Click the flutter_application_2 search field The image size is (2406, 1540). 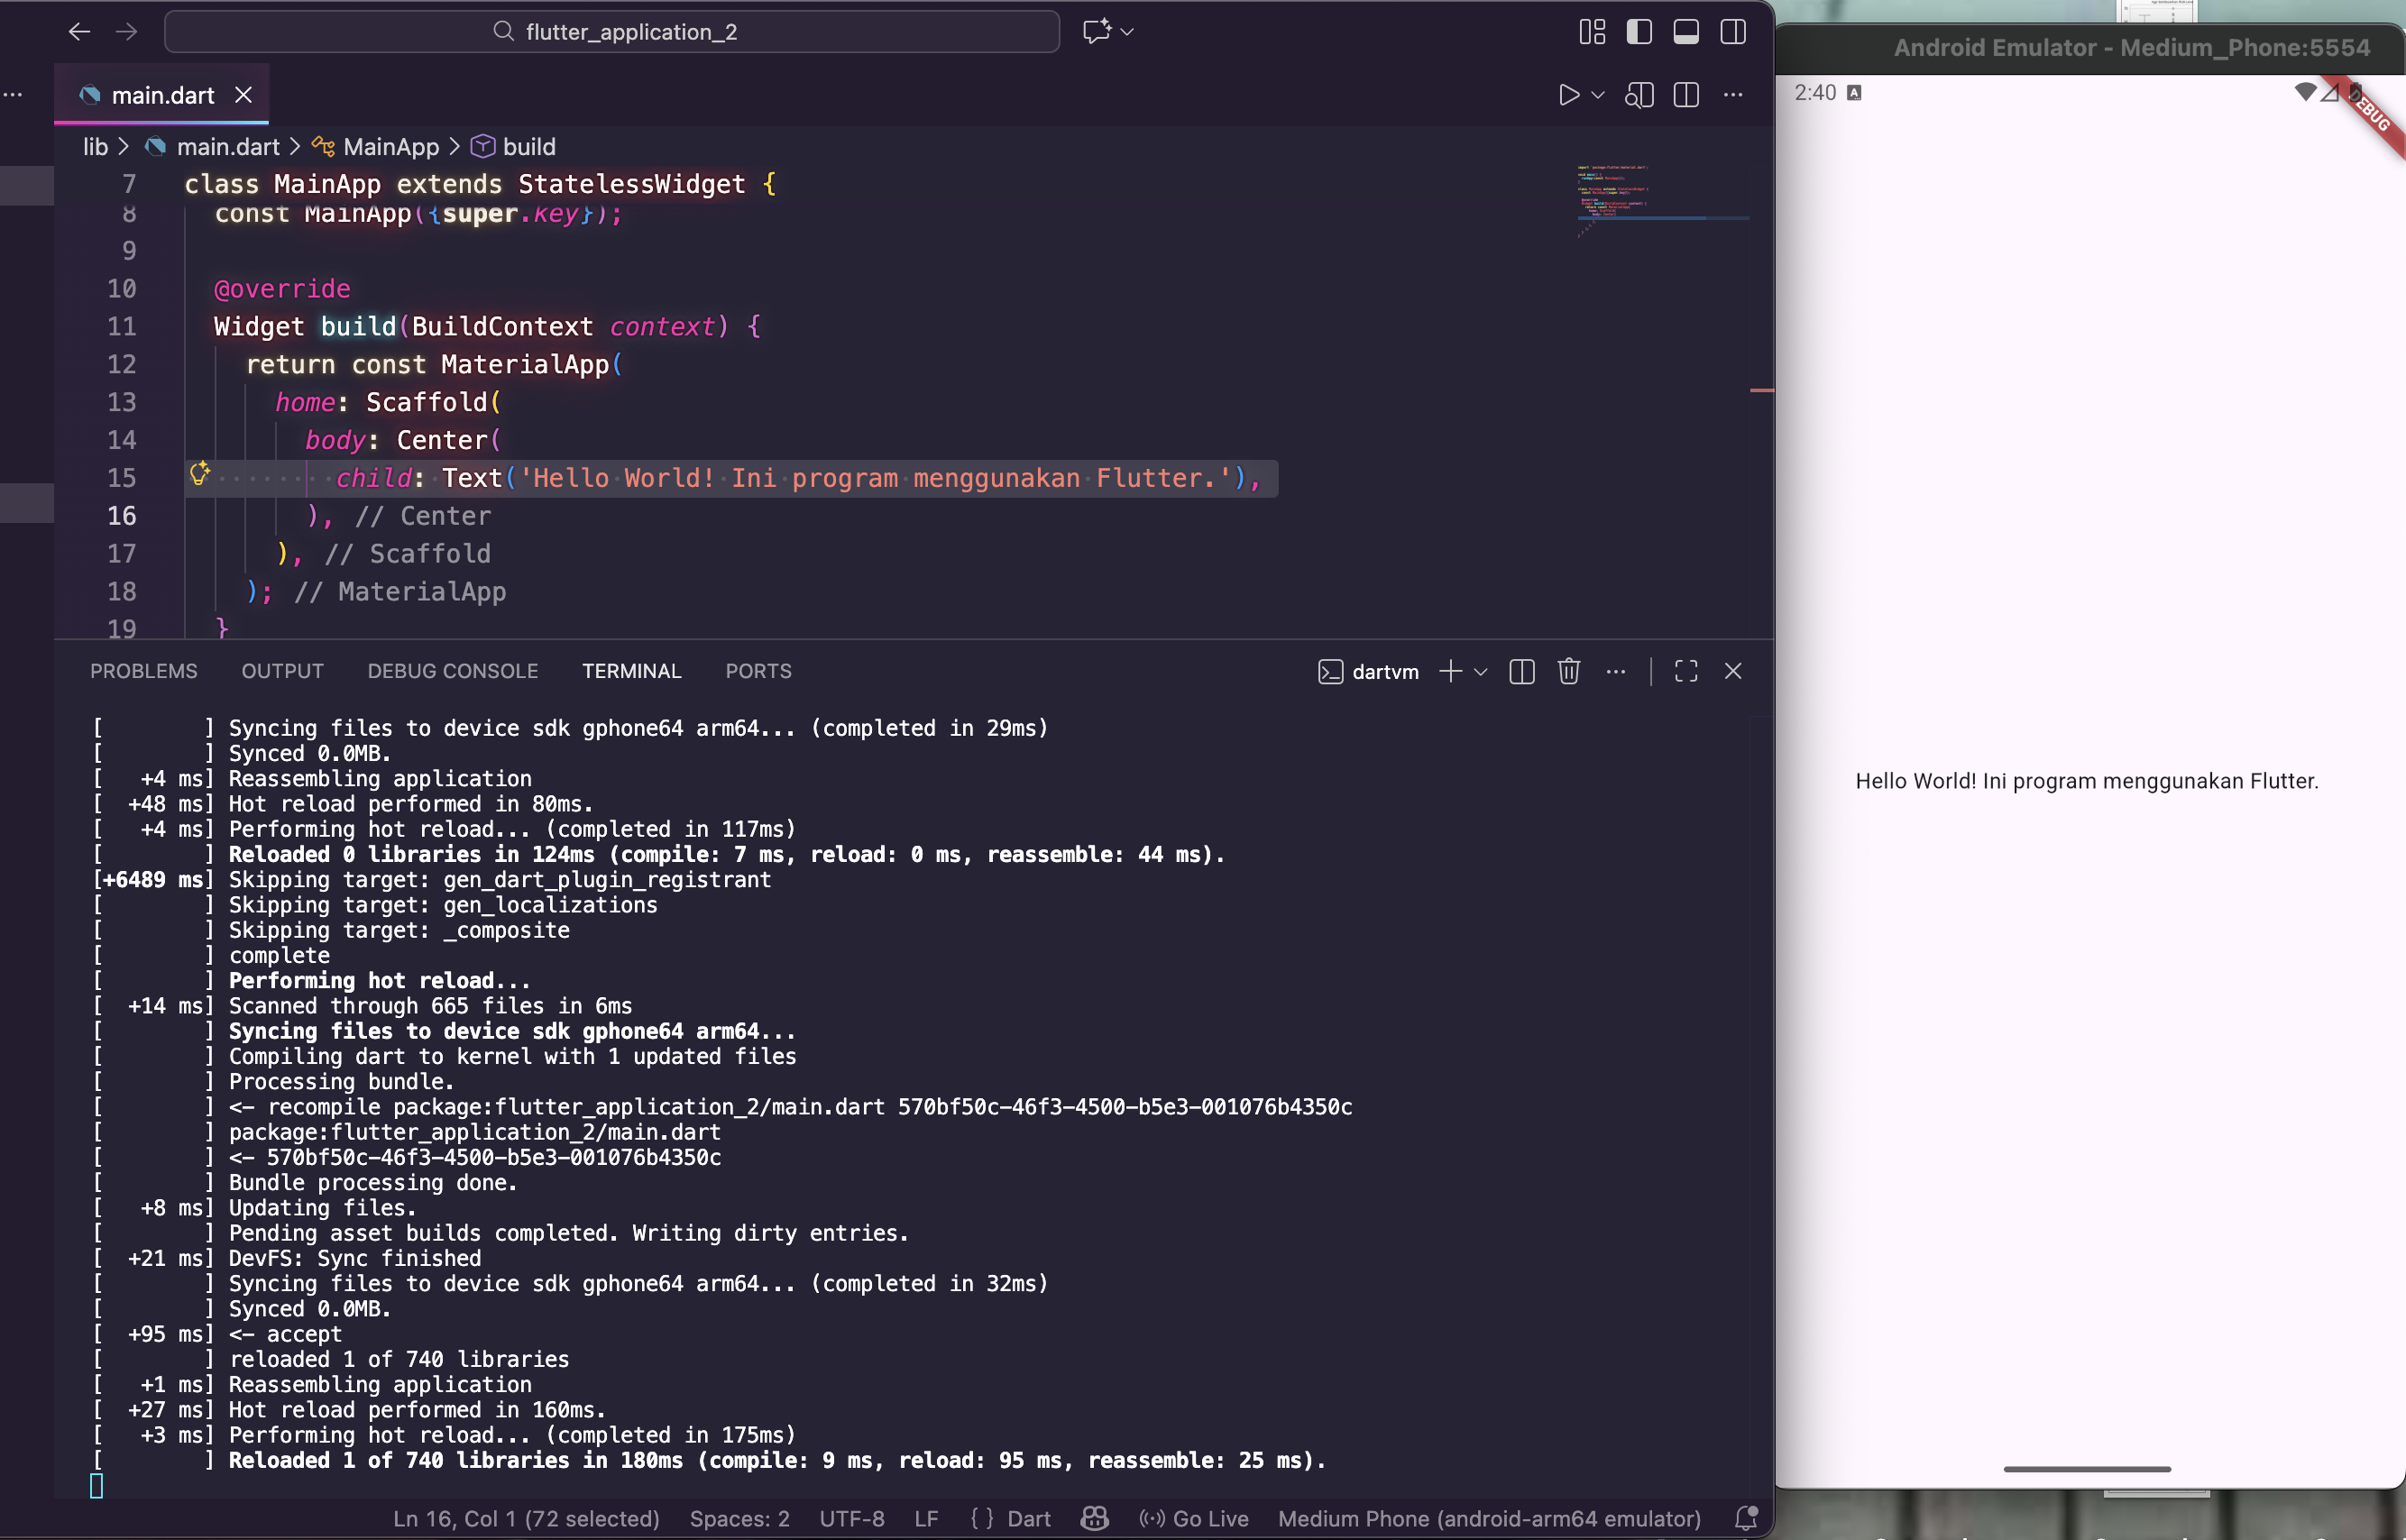tap(612, 32)
